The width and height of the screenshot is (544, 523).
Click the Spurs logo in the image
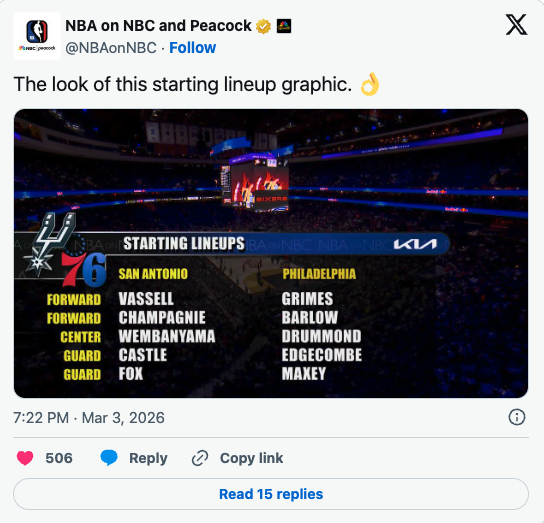point(50,244)
